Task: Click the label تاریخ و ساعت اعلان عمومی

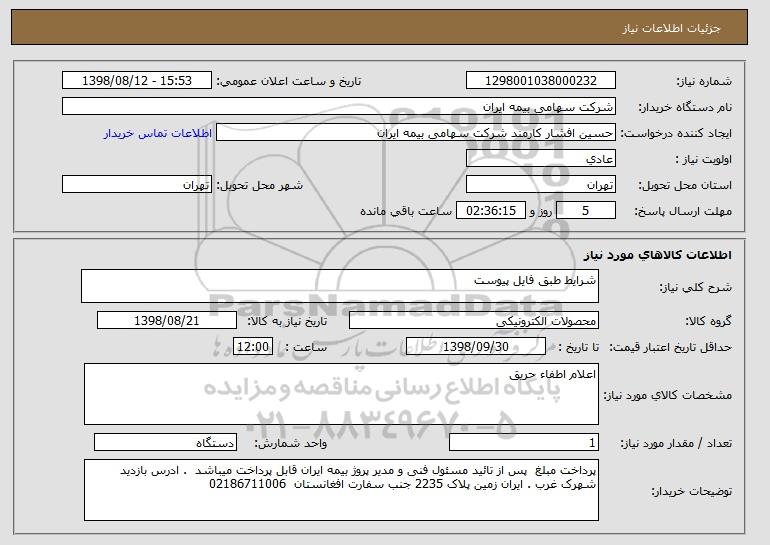Action: pos(289,81)
